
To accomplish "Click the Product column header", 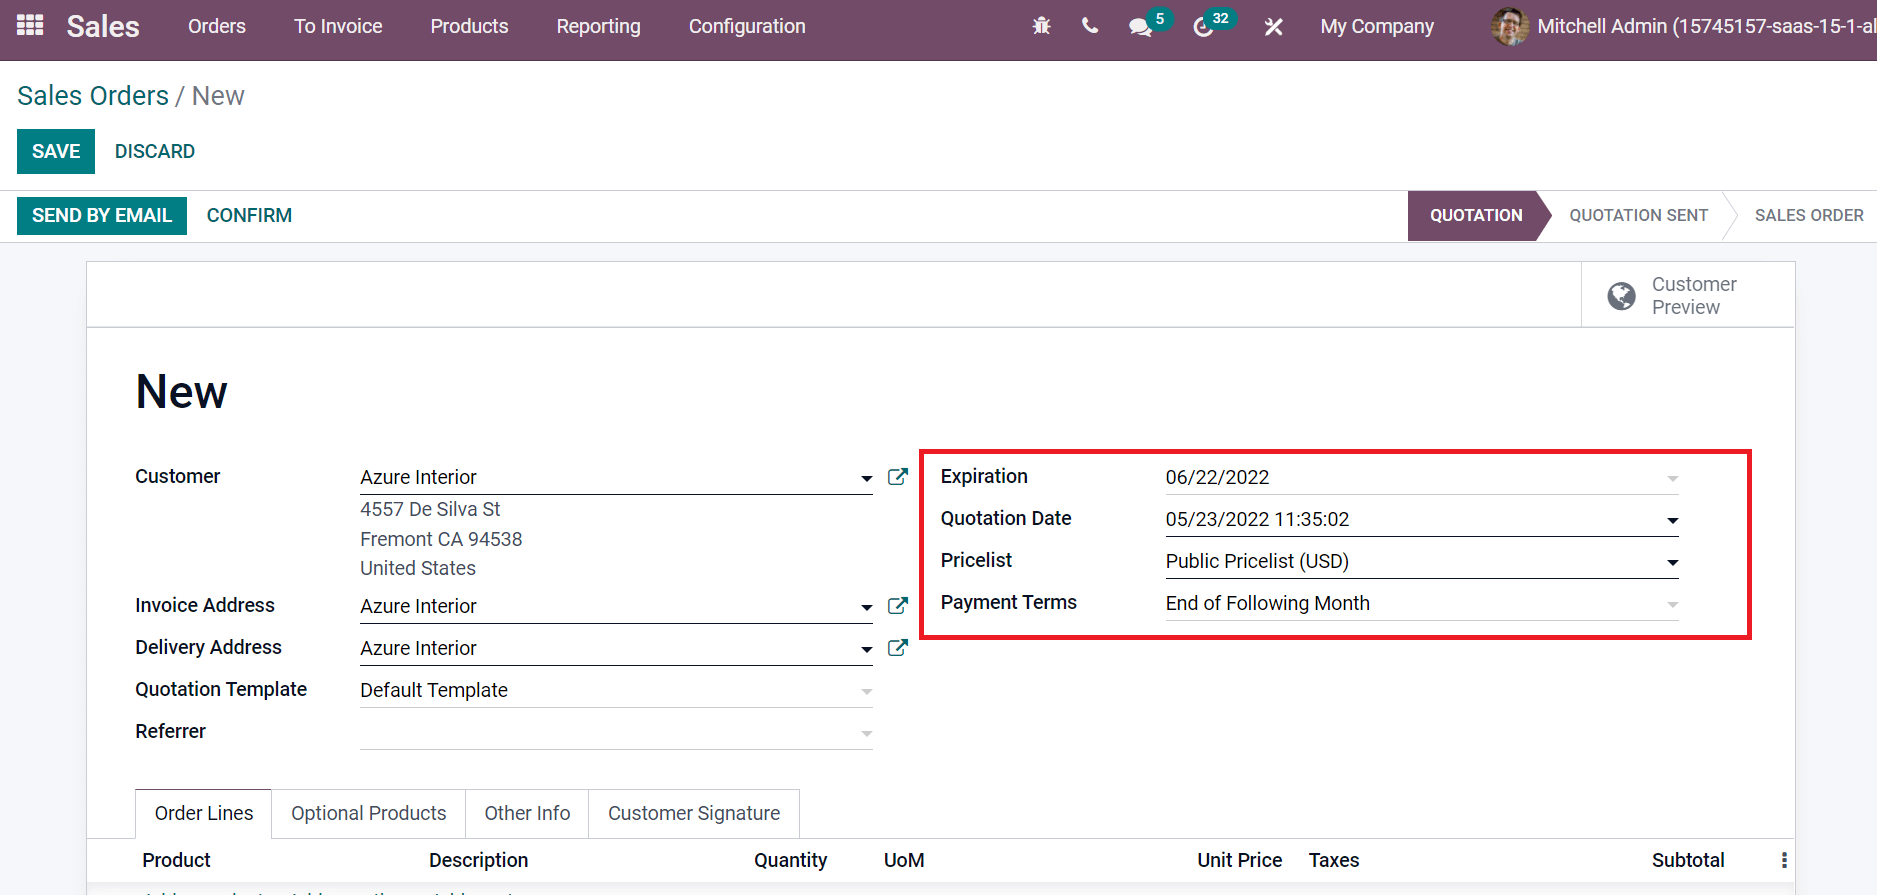I will (x=176, y=860).
